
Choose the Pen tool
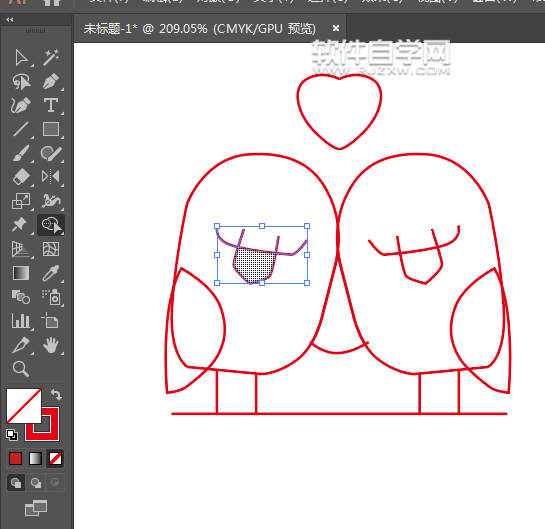51,82
